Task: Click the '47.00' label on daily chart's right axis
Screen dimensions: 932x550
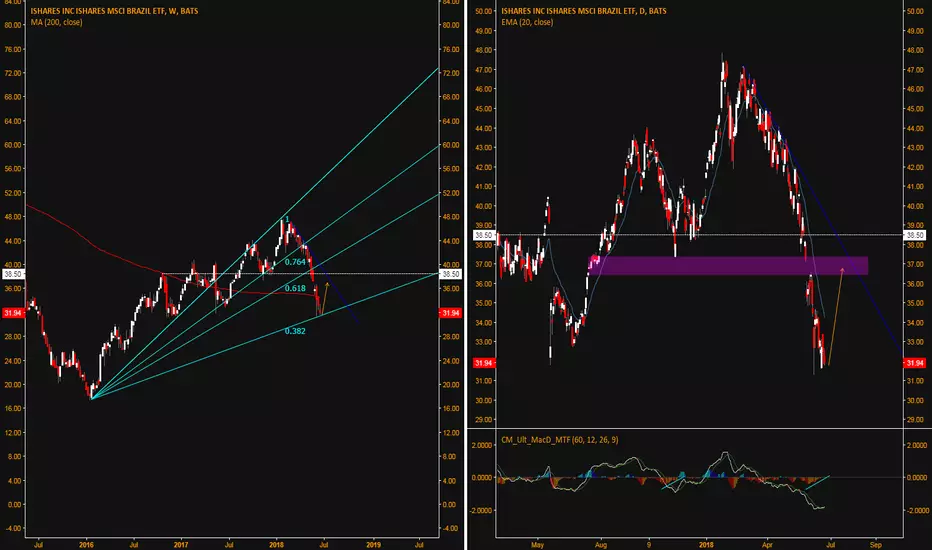Action: [916, 70]
